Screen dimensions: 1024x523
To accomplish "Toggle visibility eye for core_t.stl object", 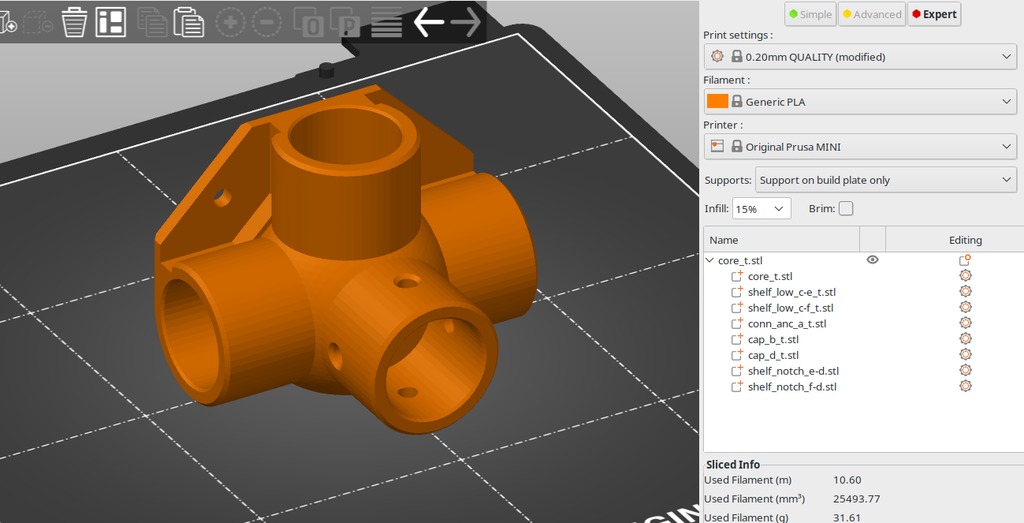I will (872, 260).
